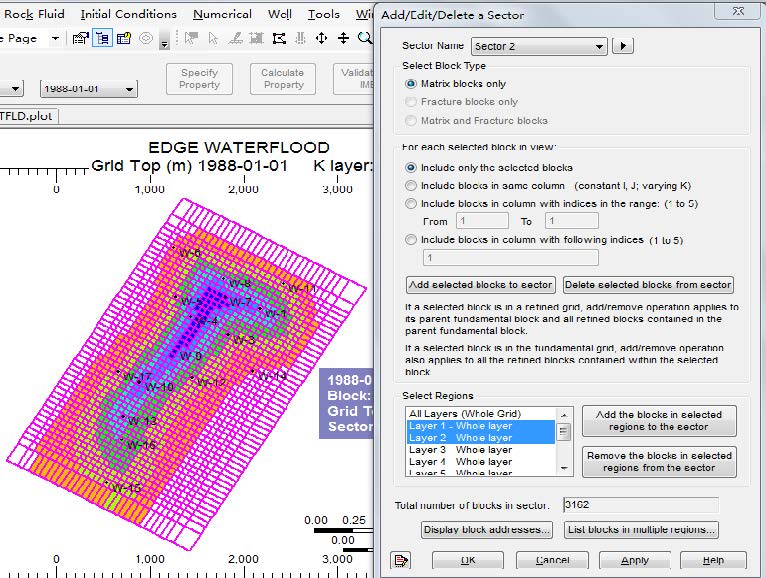Viewport: 766px width, 578px height.
Task: Click the notes icon beside OK button
Action: (x=402, y=560)
